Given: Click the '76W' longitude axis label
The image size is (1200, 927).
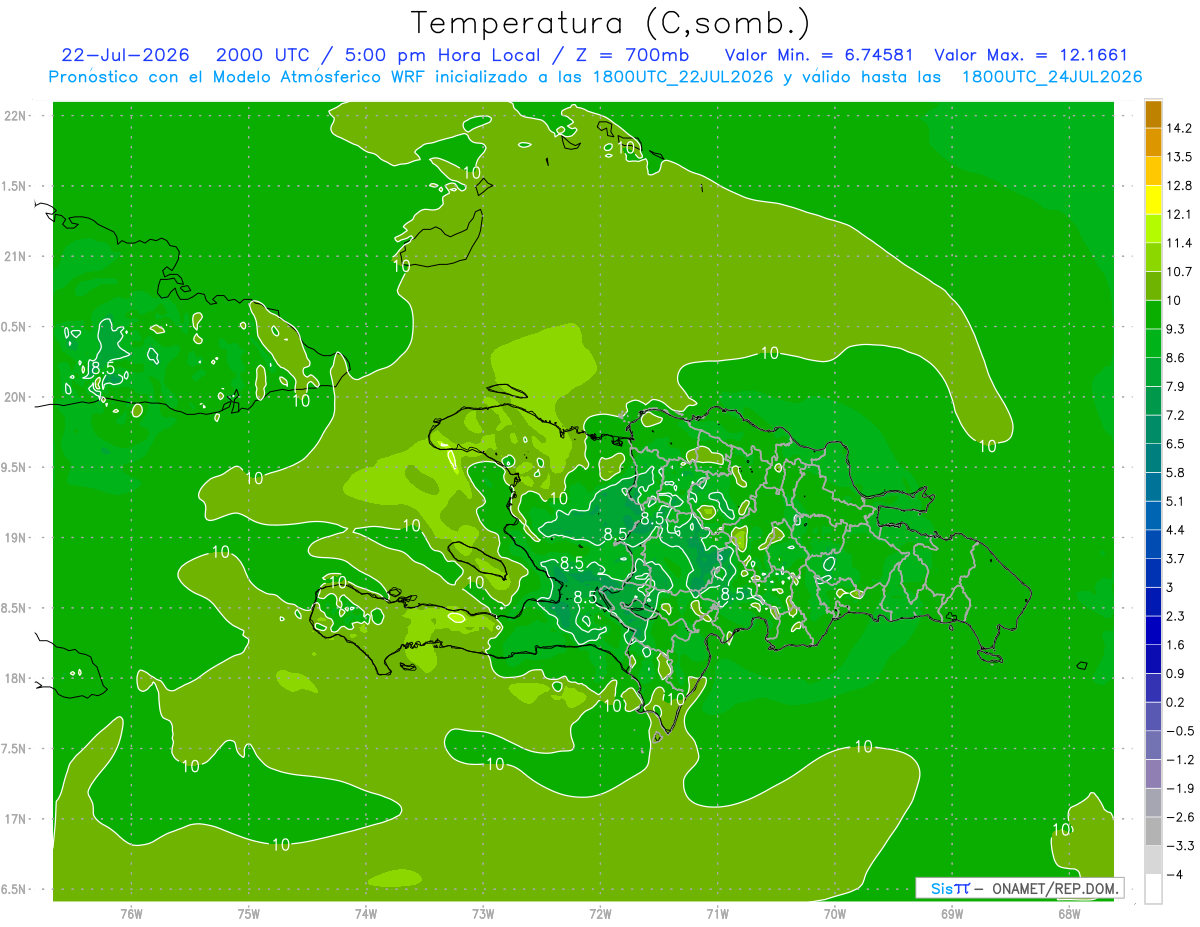Looking at the screenshot, I should pyautogui.click(x=131, y=913).
